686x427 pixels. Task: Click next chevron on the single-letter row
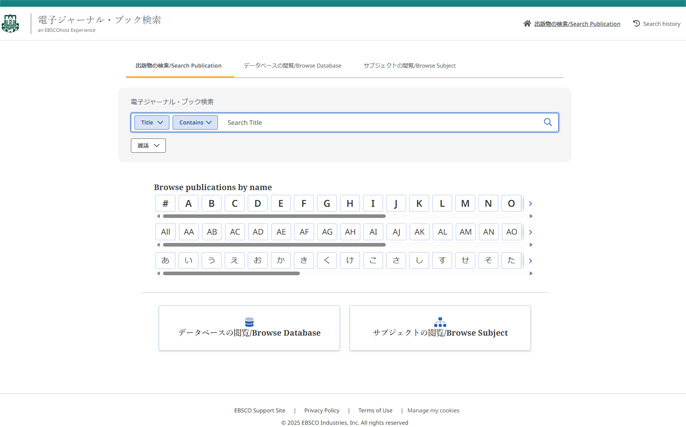click(530, 203)
